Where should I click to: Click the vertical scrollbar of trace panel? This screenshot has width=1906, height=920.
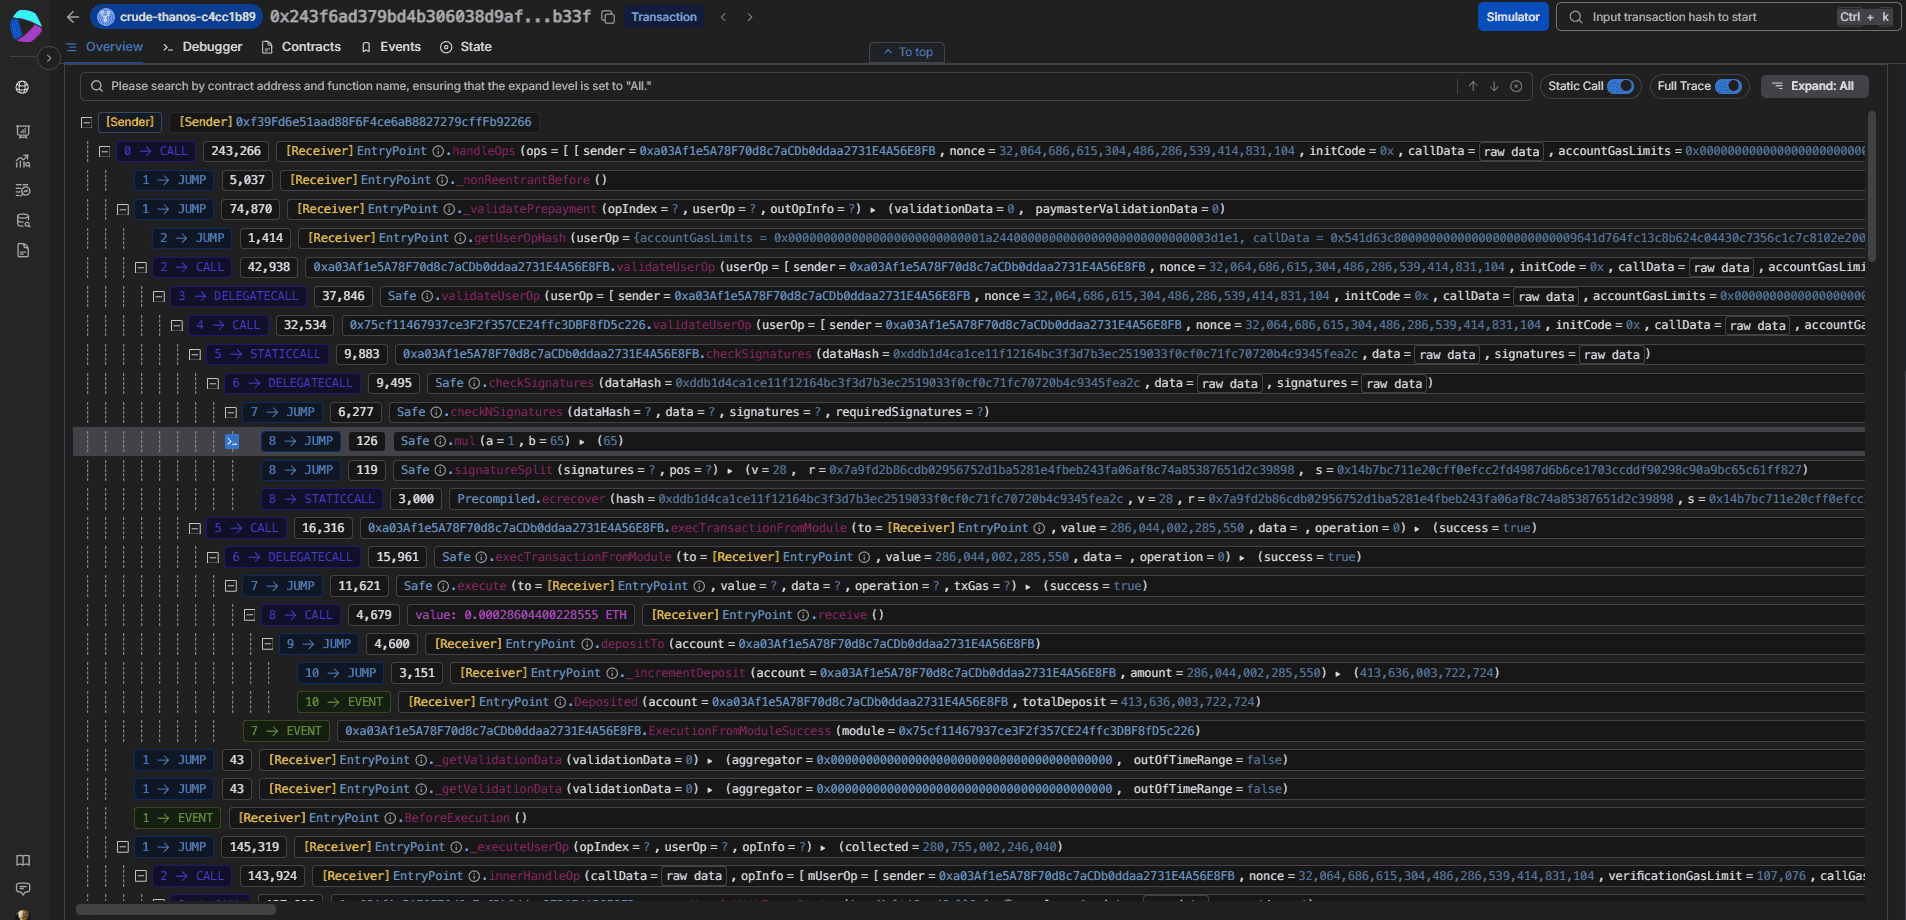click(x=1871, y=185)
